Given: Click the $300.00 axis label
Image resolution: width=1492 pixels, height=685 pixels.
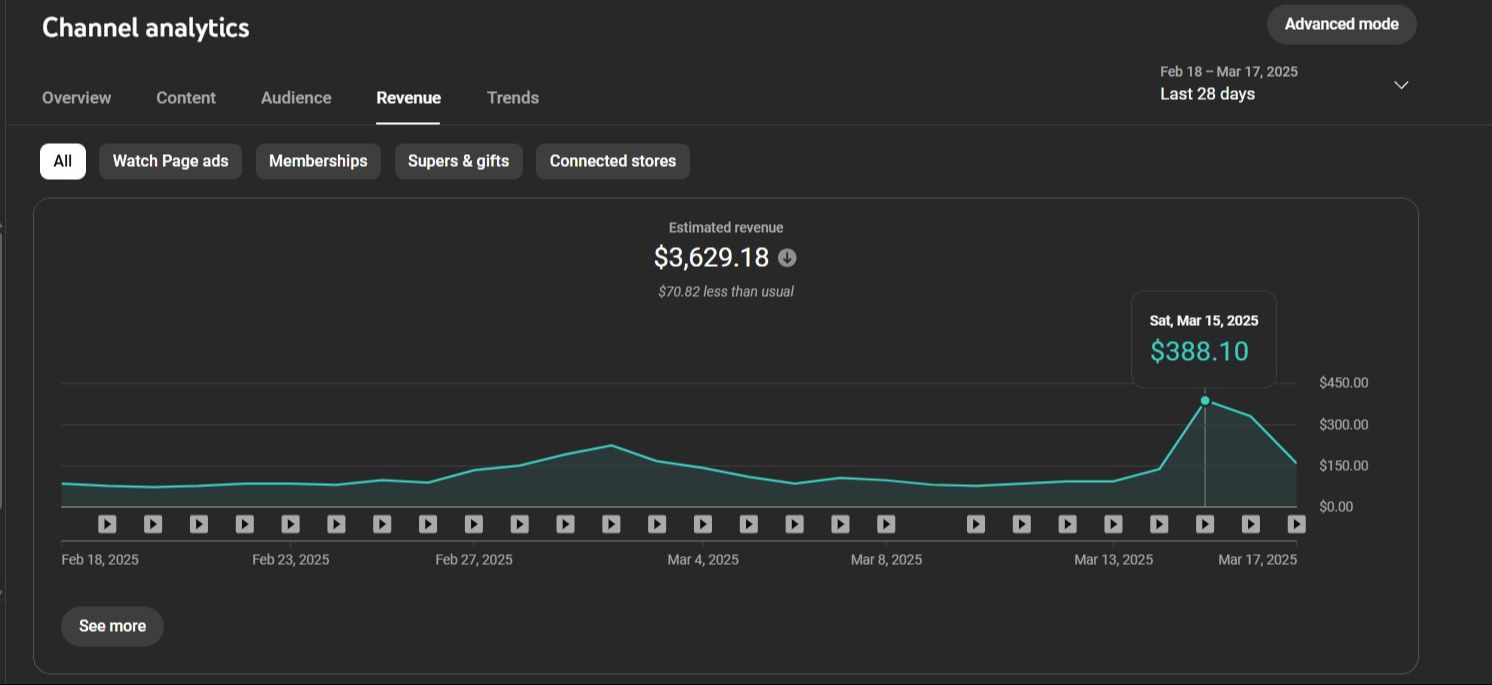Looking at the screenshot, I should tap(1344, 425).
